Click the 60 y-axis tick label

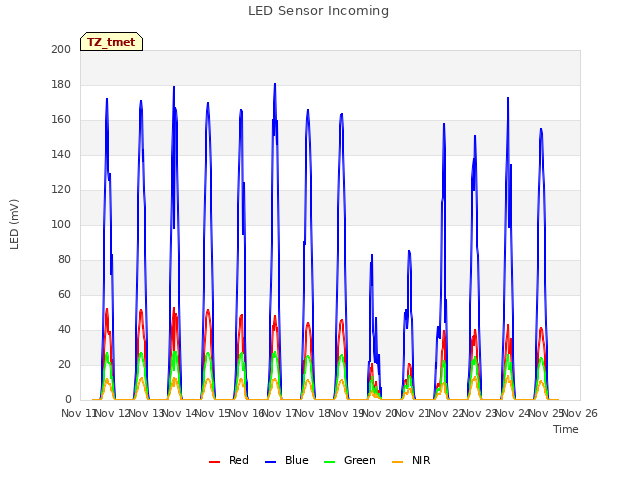[64, 294]
